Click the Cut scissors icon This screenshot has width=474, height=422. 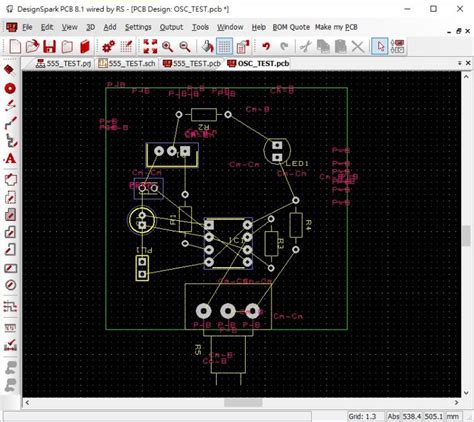[x=305, y=47]
